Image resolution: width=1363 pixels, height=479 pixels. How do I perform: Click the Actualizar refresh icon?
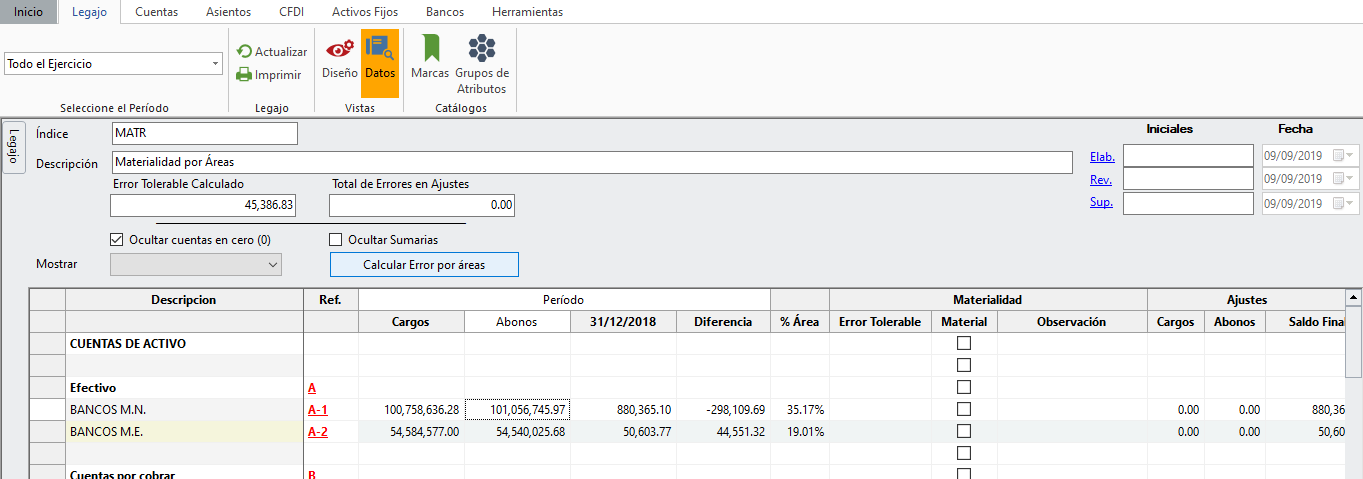click(244, 52)
